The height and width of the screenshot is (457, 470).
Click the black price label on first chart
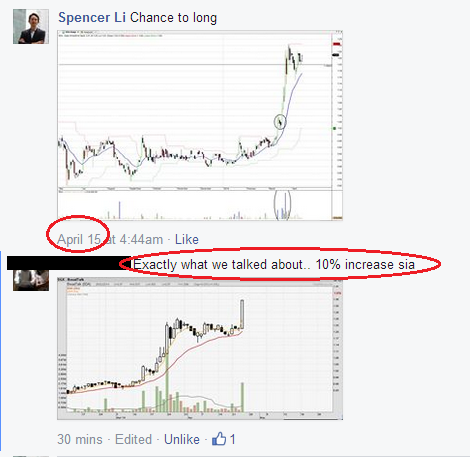click(x=336, y=55)
